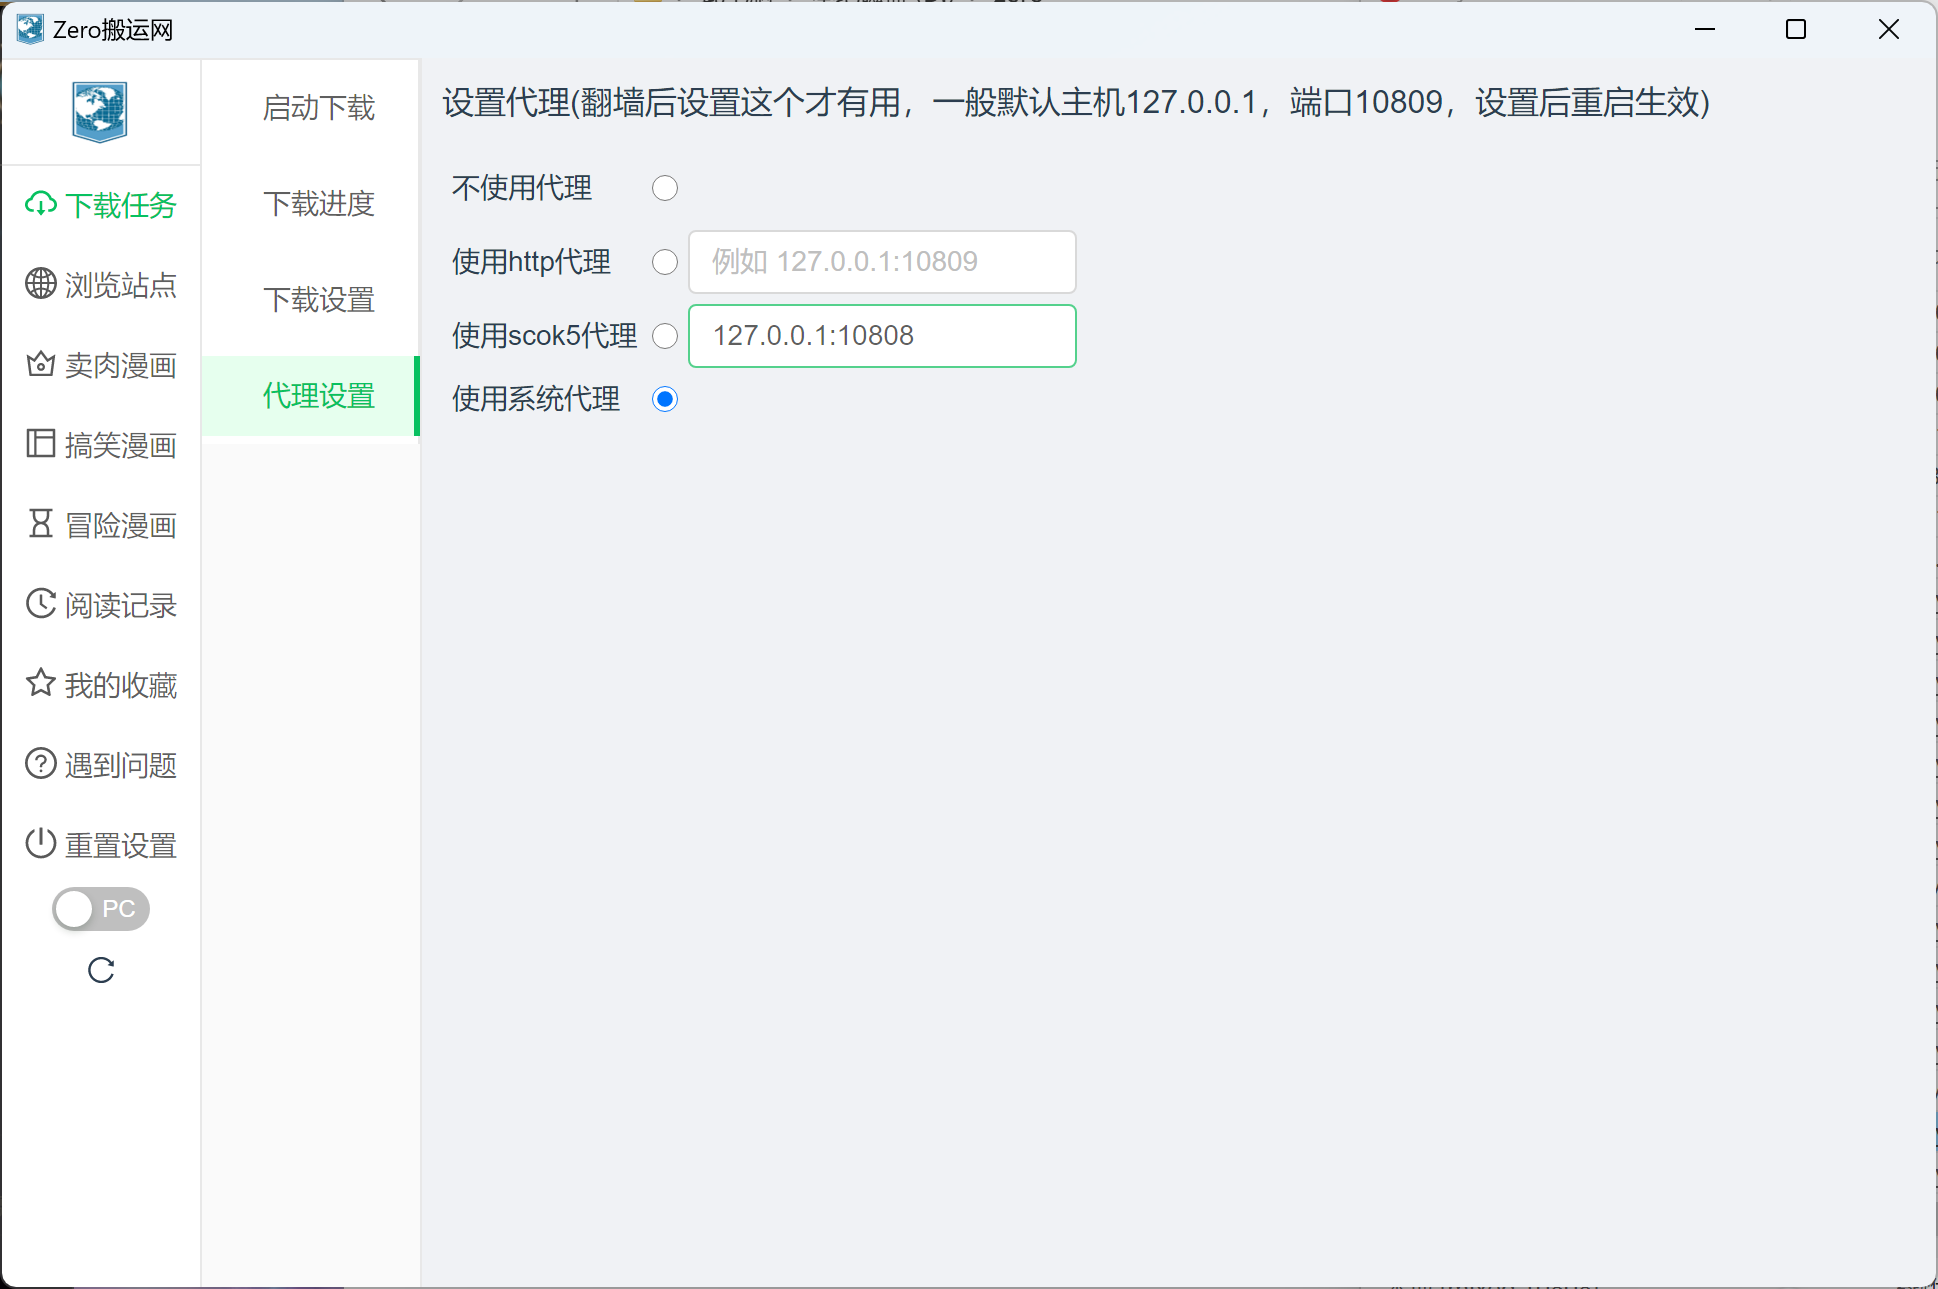Click the globe icon beside 浏览站点
The width and height of the screenshot is (1938, 1289).
41,284
